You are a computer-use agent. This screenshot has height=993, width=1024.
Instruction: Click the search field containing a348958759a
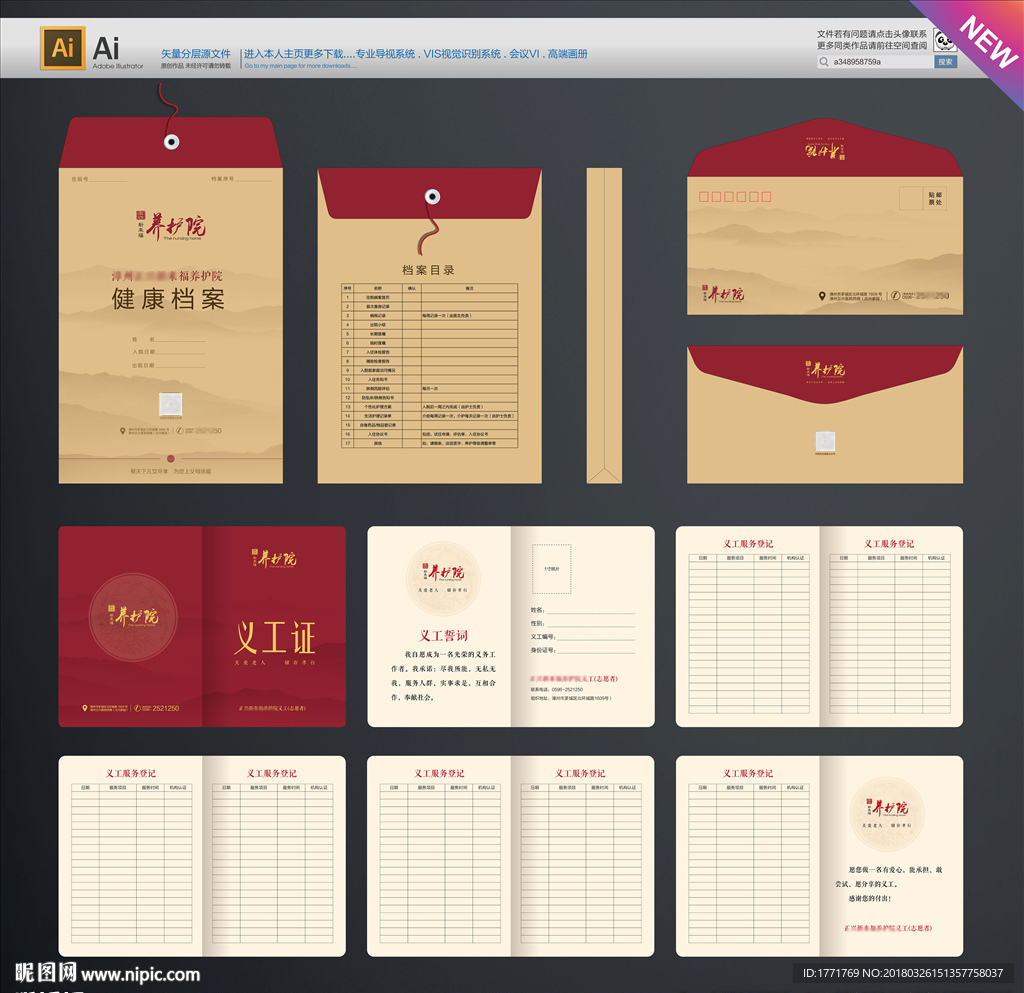(875, 62)
